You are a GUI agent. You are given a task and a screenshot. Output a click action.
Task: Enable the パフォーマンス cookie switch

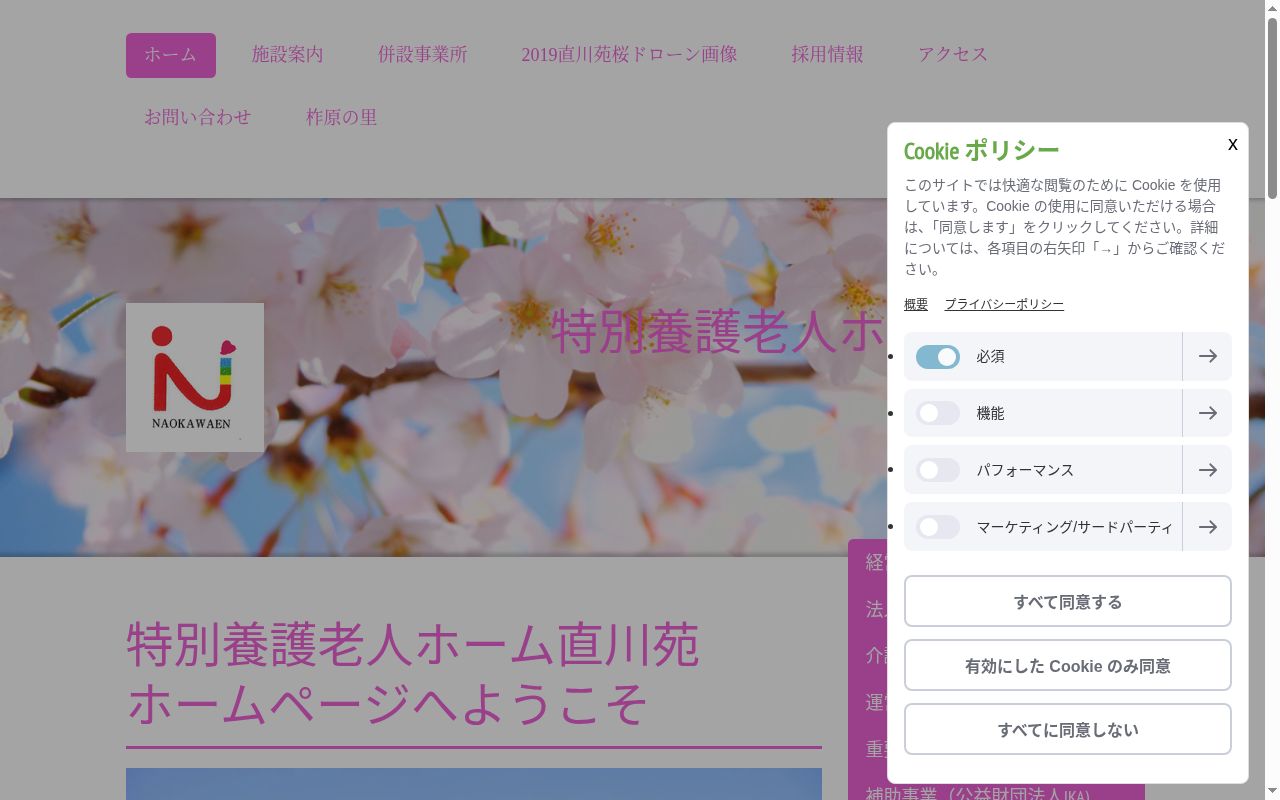[938, 470]
